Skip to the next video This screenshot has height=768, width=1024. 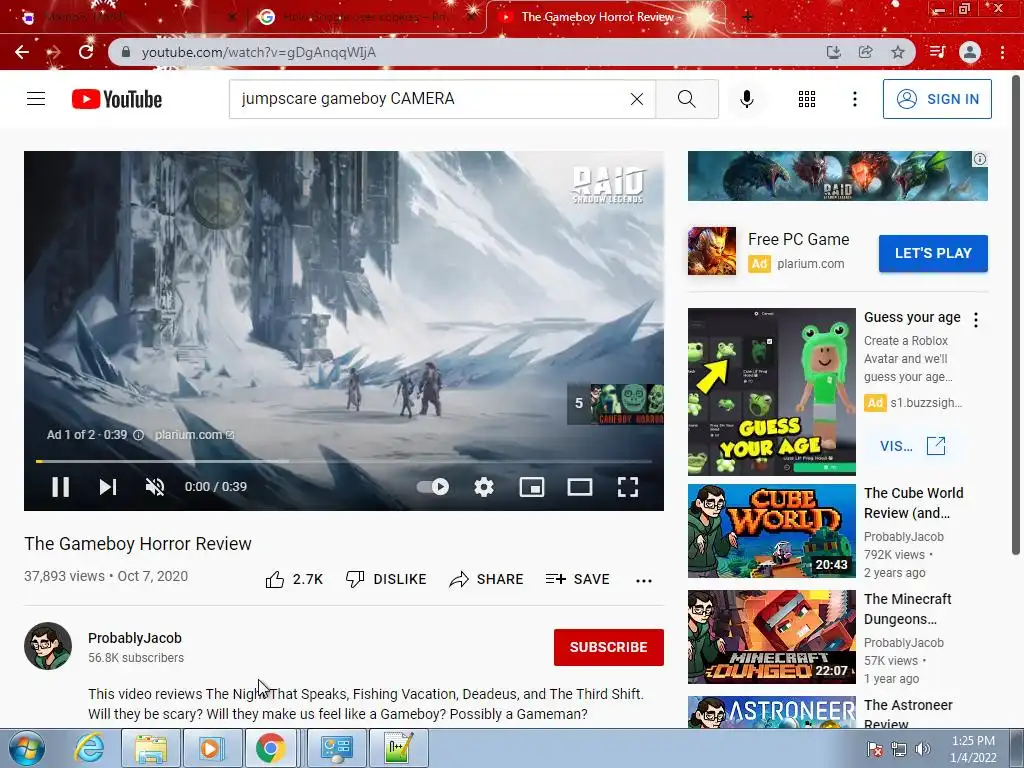coord(108,487)
